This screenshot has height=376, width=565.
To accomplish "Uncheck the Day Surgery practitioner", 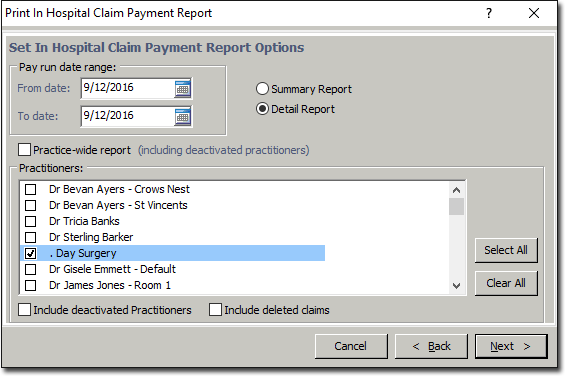I will [31, 253].
